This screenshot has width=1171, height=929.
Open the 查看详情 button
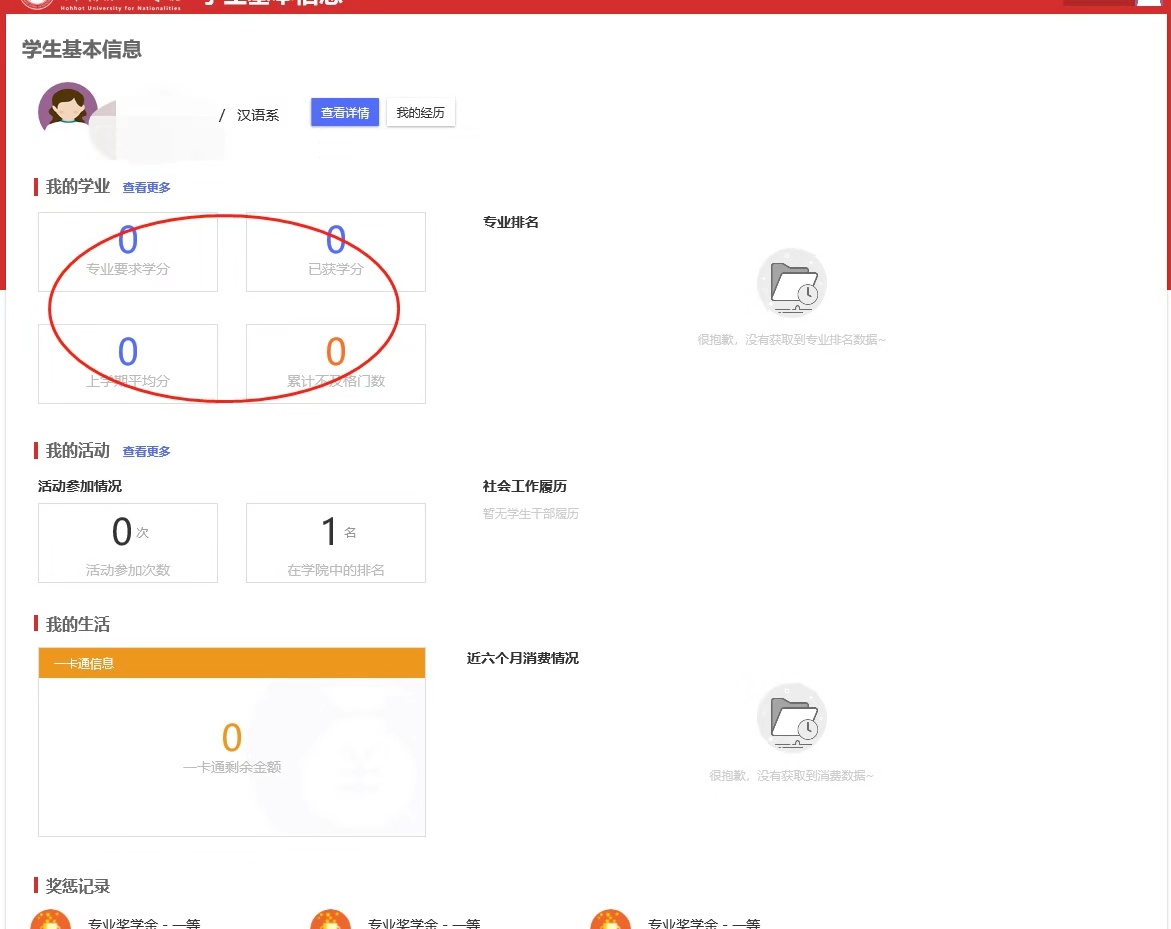[345, 113]
